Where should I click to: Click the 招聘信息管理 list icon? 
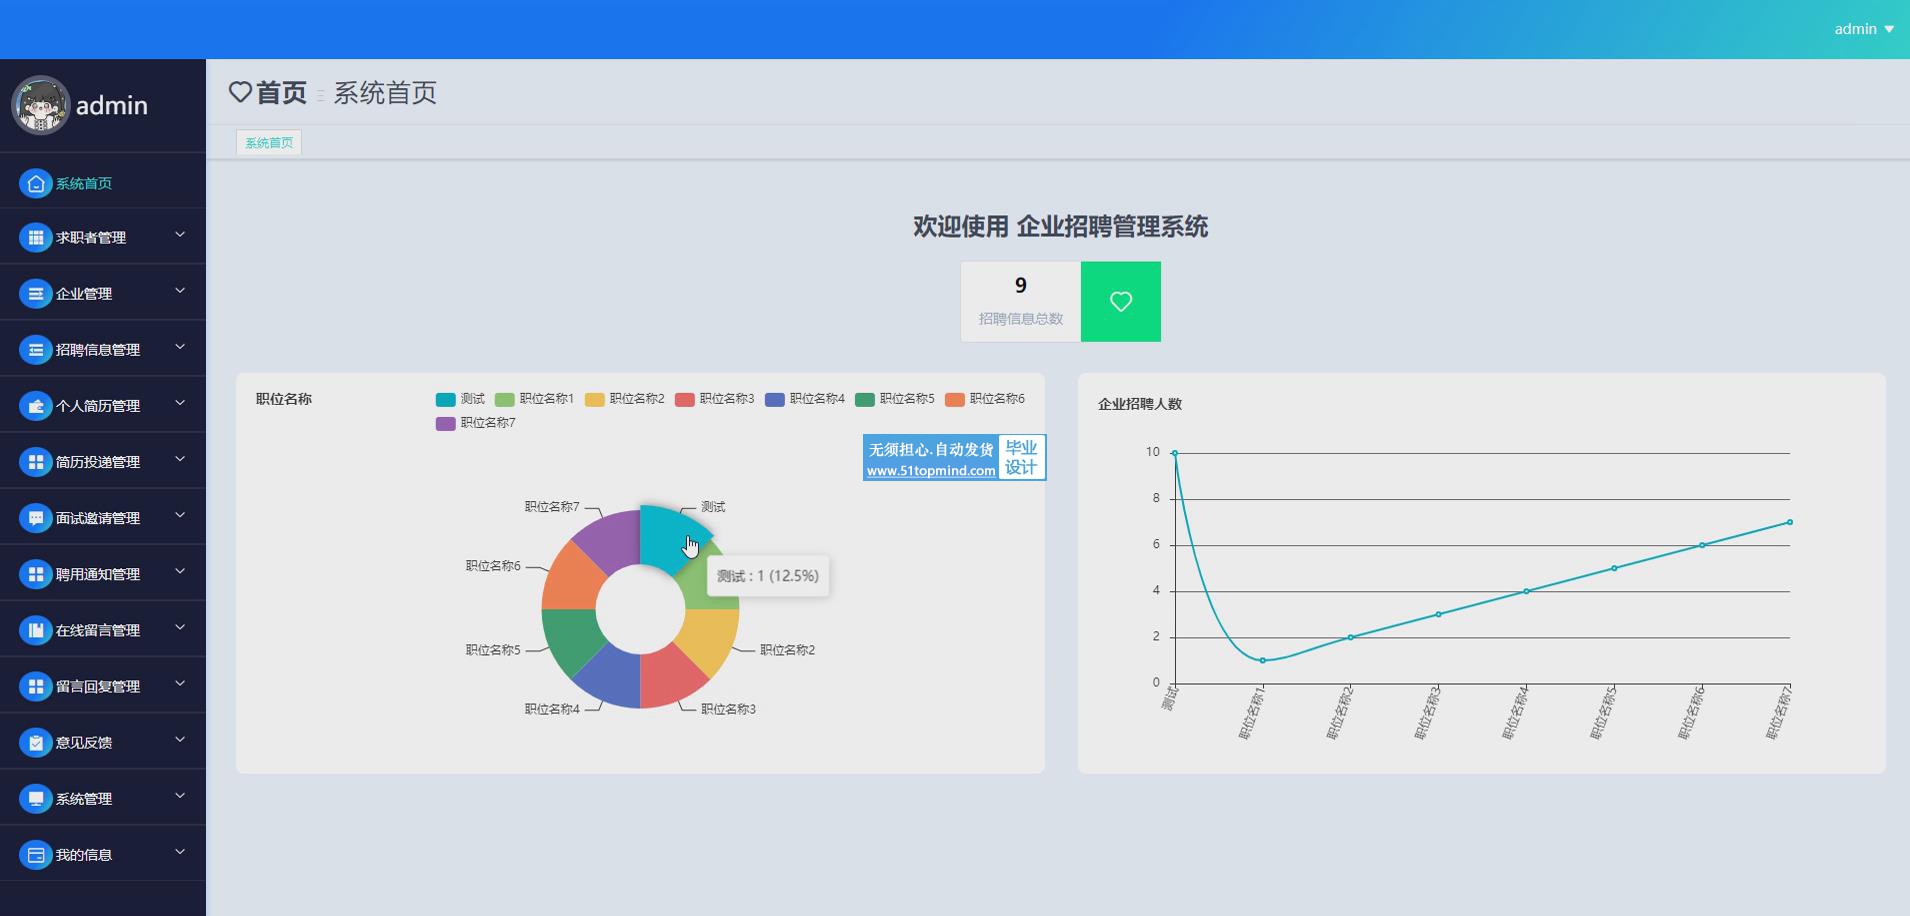click(35, 349)
